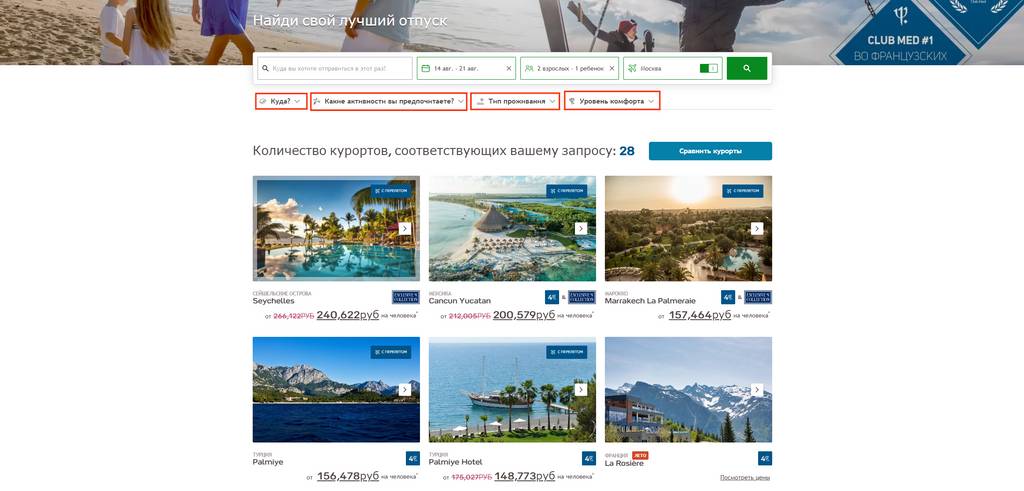
Task: Clear the 2 взрослых - 1 ребенок field
Action: (612, 68)
